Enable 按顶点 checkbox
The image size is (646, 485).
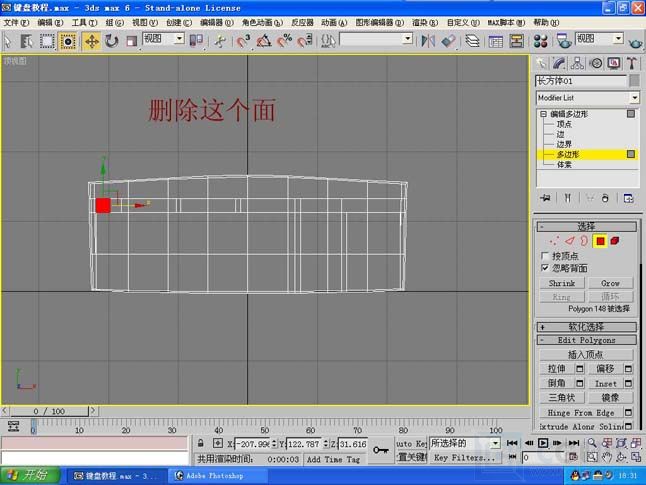click(545, 256)
